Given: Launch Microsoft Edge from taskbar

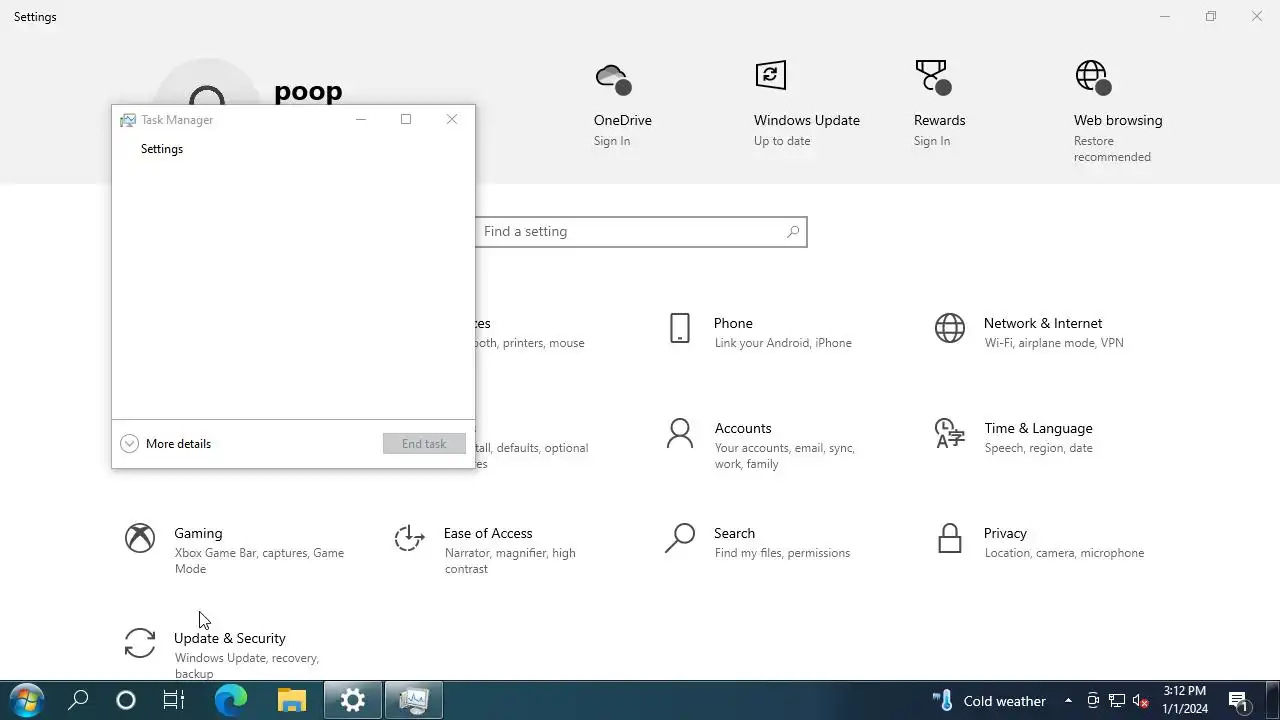Looking at the screenshot, I should [231, 700].
